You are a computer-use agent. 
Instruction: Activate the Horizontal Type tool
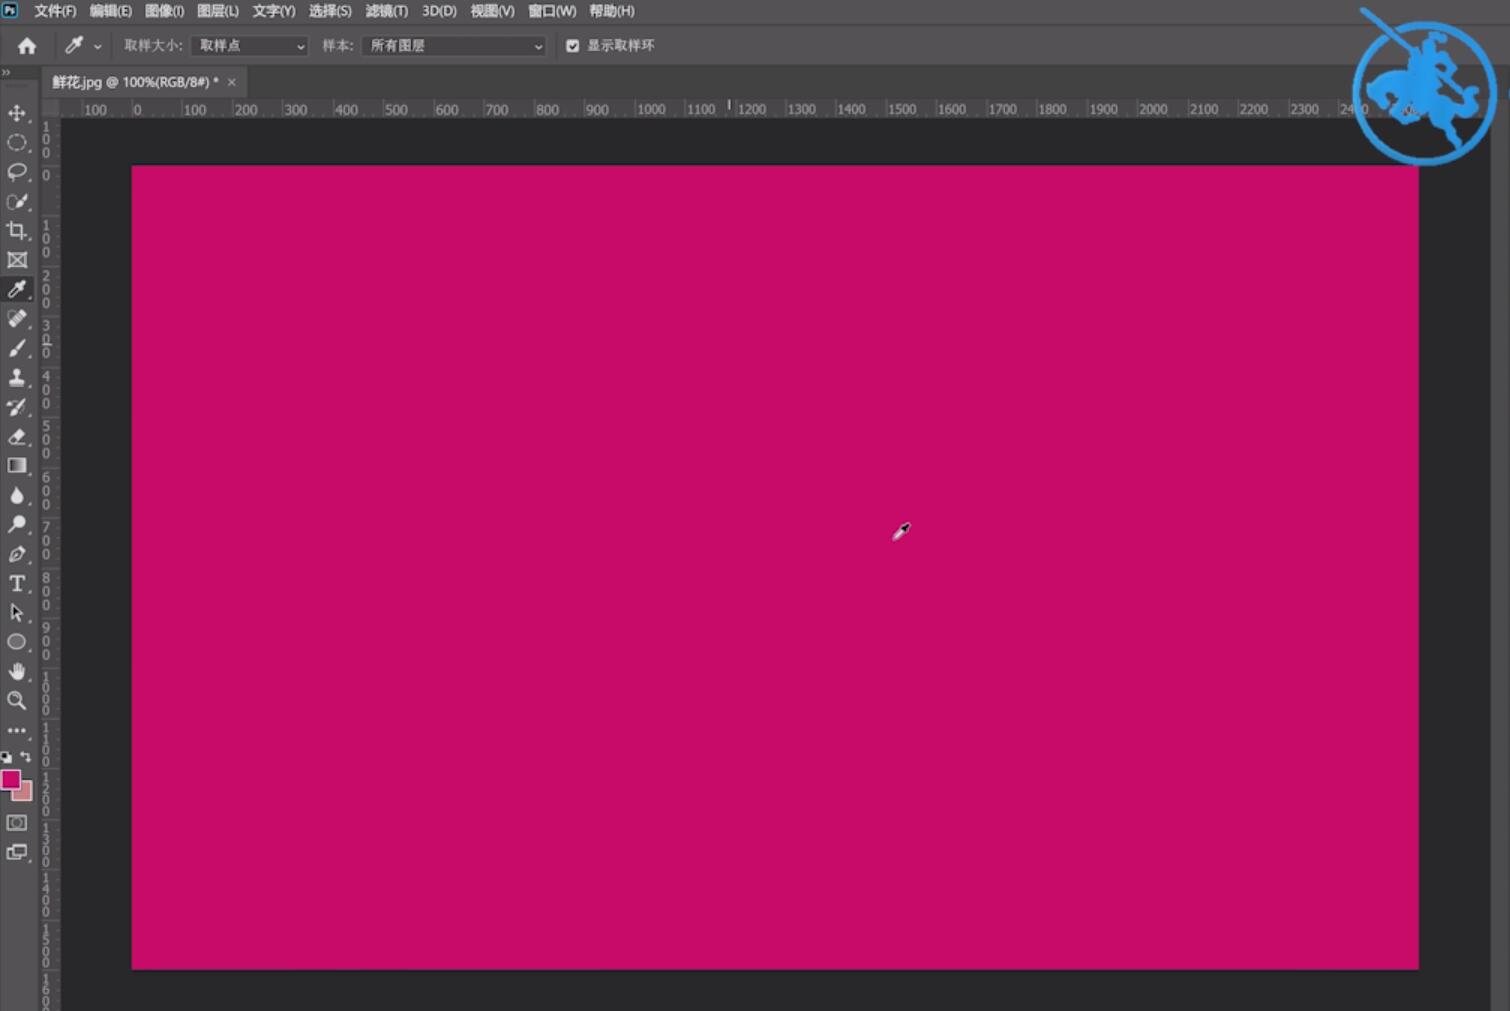[x=17, y=583]
